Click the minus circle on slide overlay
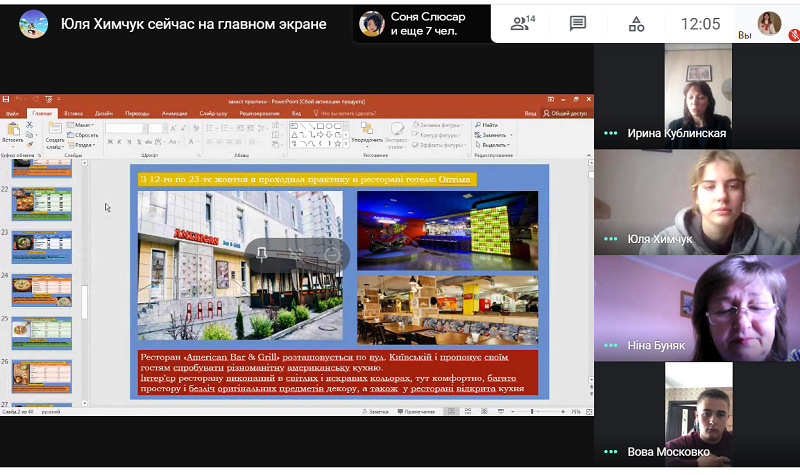Screen dimensions: 800x475 [x=332, y=255]
